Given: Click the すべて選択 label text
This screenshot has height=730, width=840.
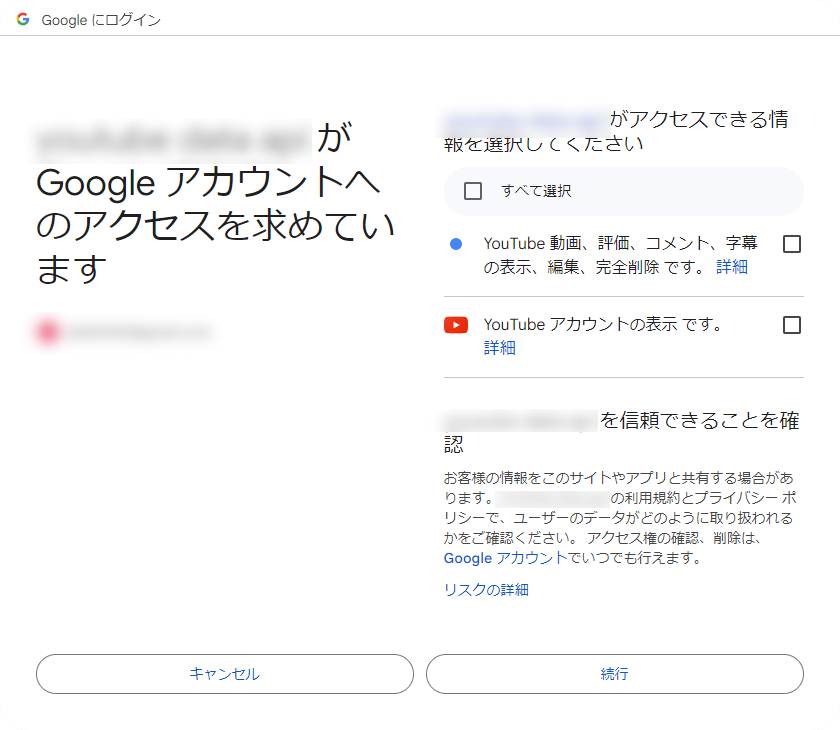Looking at the screenshot, I should (x=536, y=191).
